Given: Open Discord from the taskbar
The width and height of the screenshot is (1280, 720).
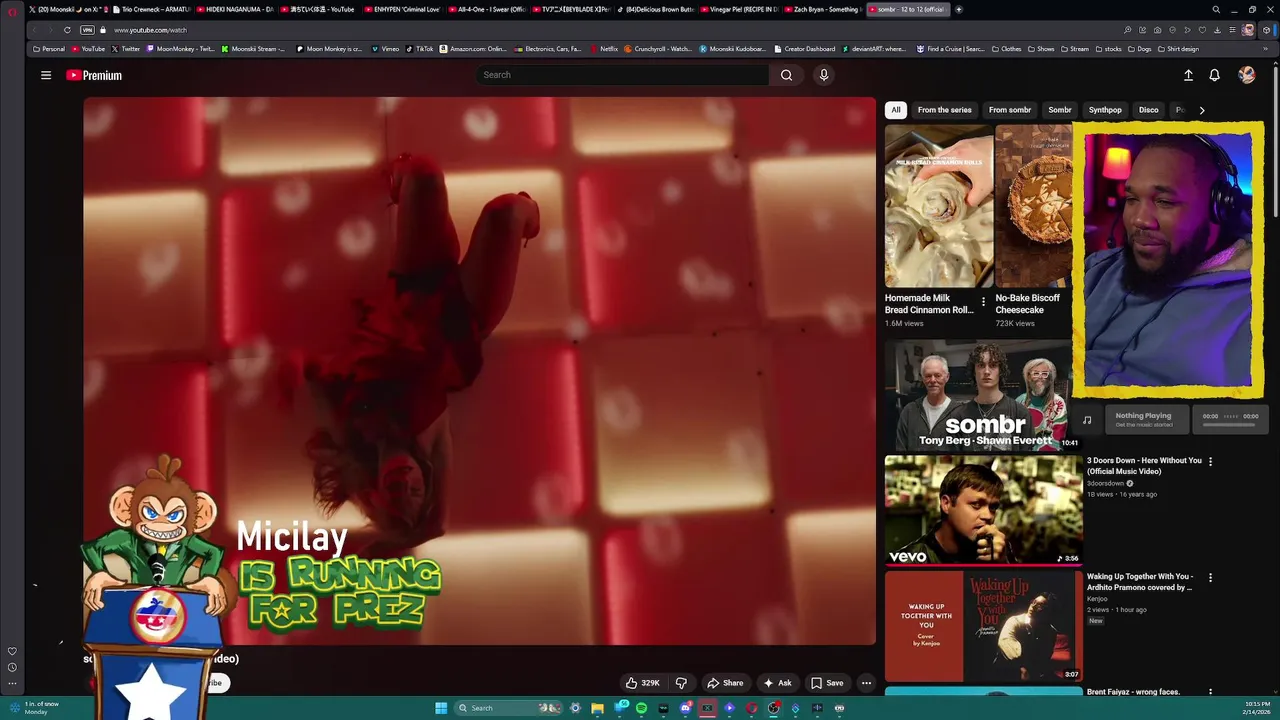Looking at the screenshot, I should point(685,708).
